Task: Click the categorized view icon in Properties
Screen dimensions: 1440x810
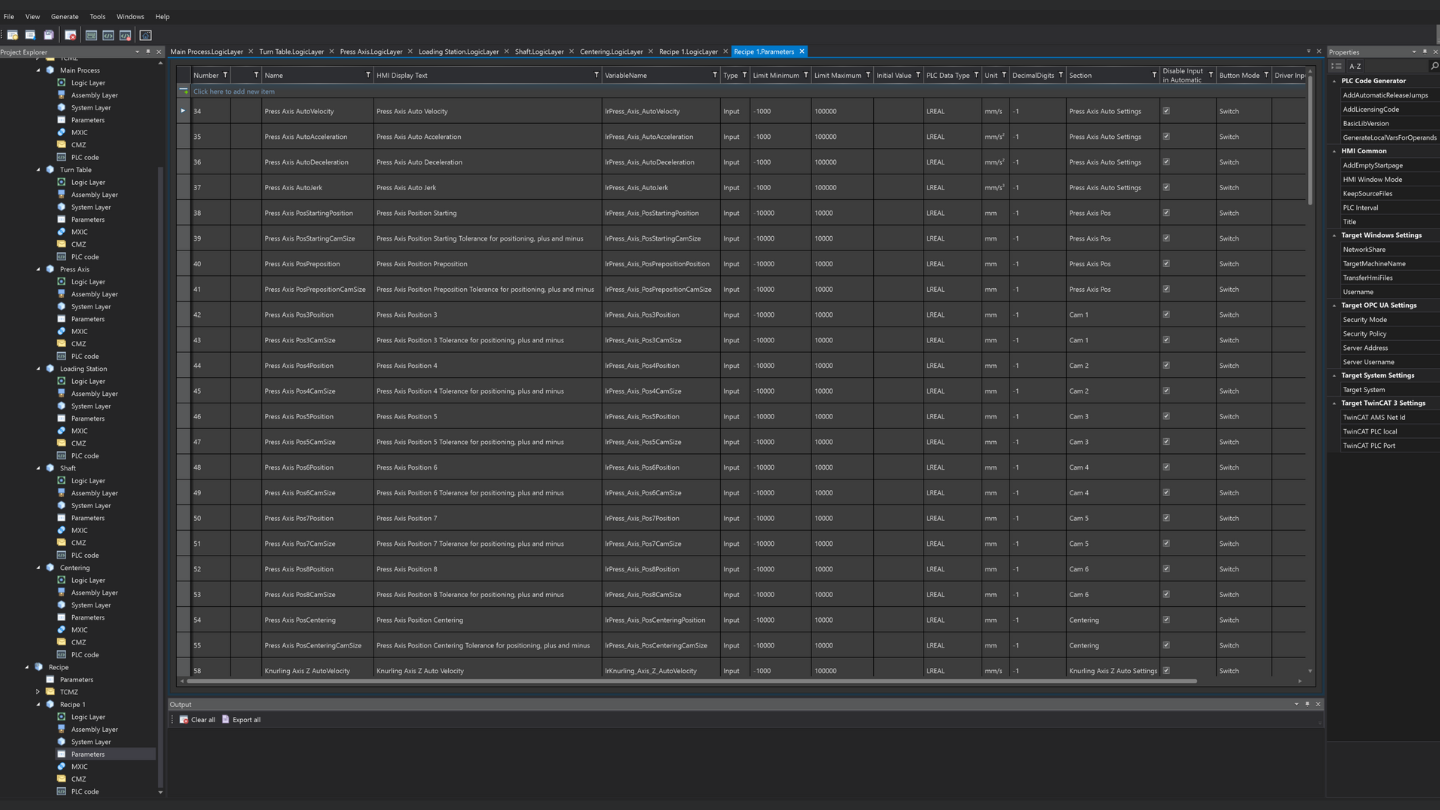Action: pyautogui.click(x=1336, y=66)
